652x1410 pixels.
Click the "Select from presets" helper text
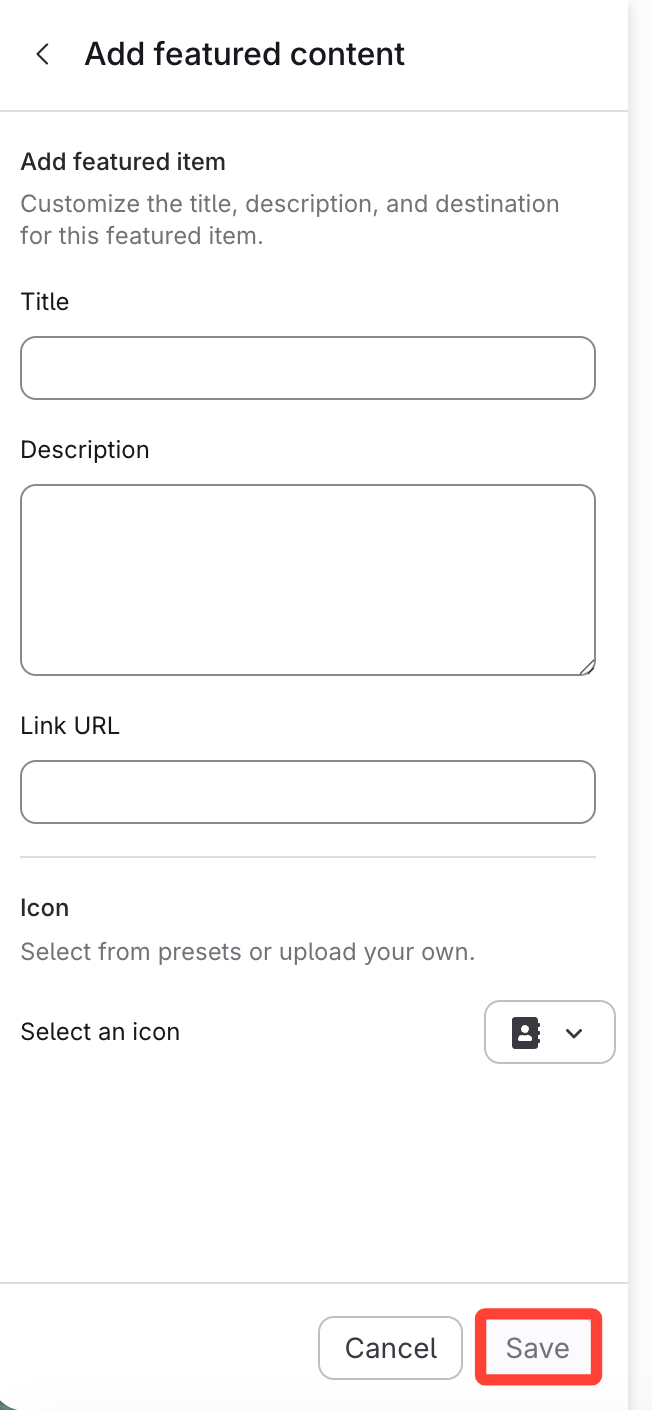[247, 952]
